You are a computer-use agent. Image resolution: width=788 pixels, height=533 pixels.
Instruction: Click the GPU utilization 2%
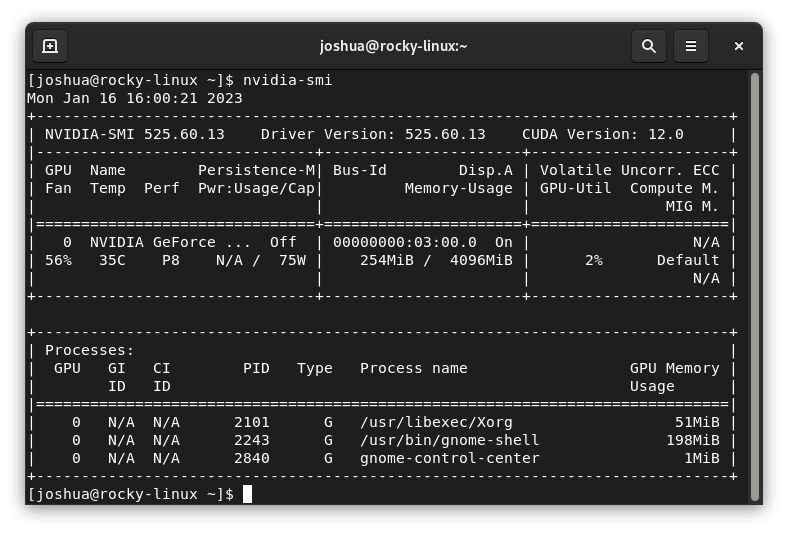click(594, 260)
